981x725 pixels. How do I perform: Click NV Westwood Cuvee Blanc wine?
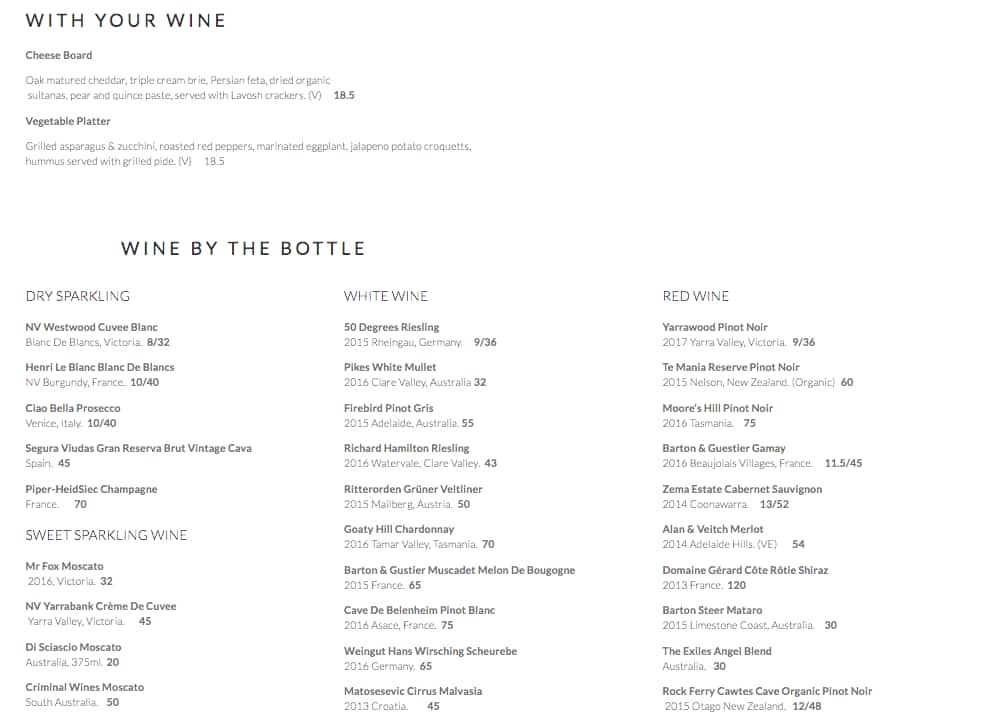coord(91,327)
